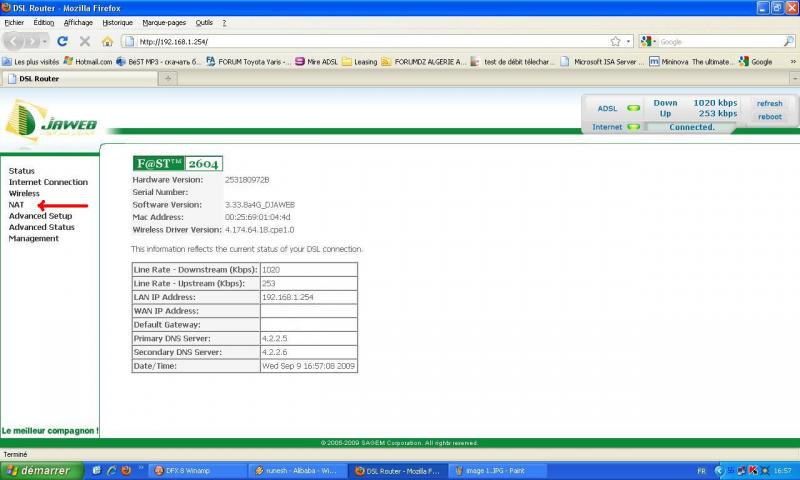
Task: Open Google search engine selector icon
Action: (647, 41)
